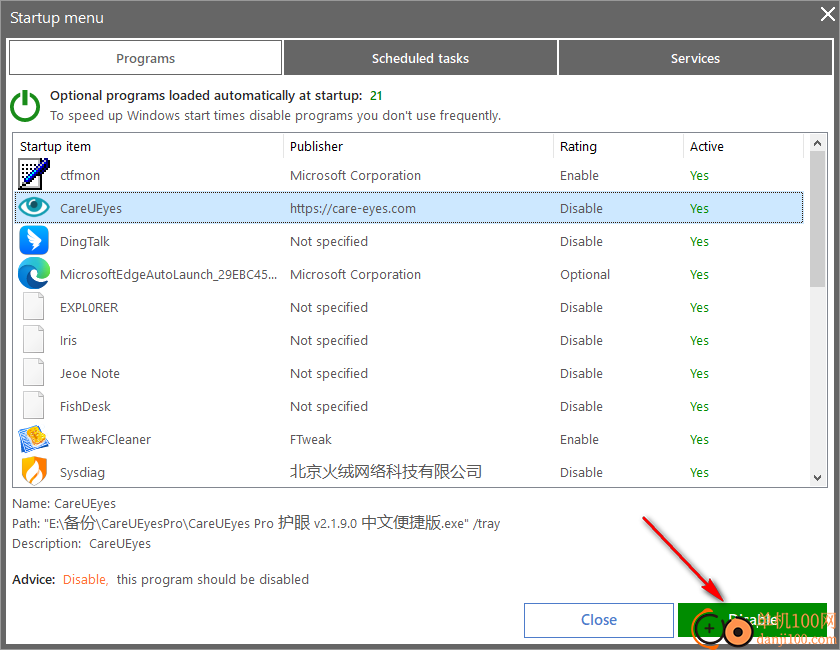Click Microsoft Corporation publisher in ctfmon row
This screenshot has height=650, width=840.
(x=355, y=175)
